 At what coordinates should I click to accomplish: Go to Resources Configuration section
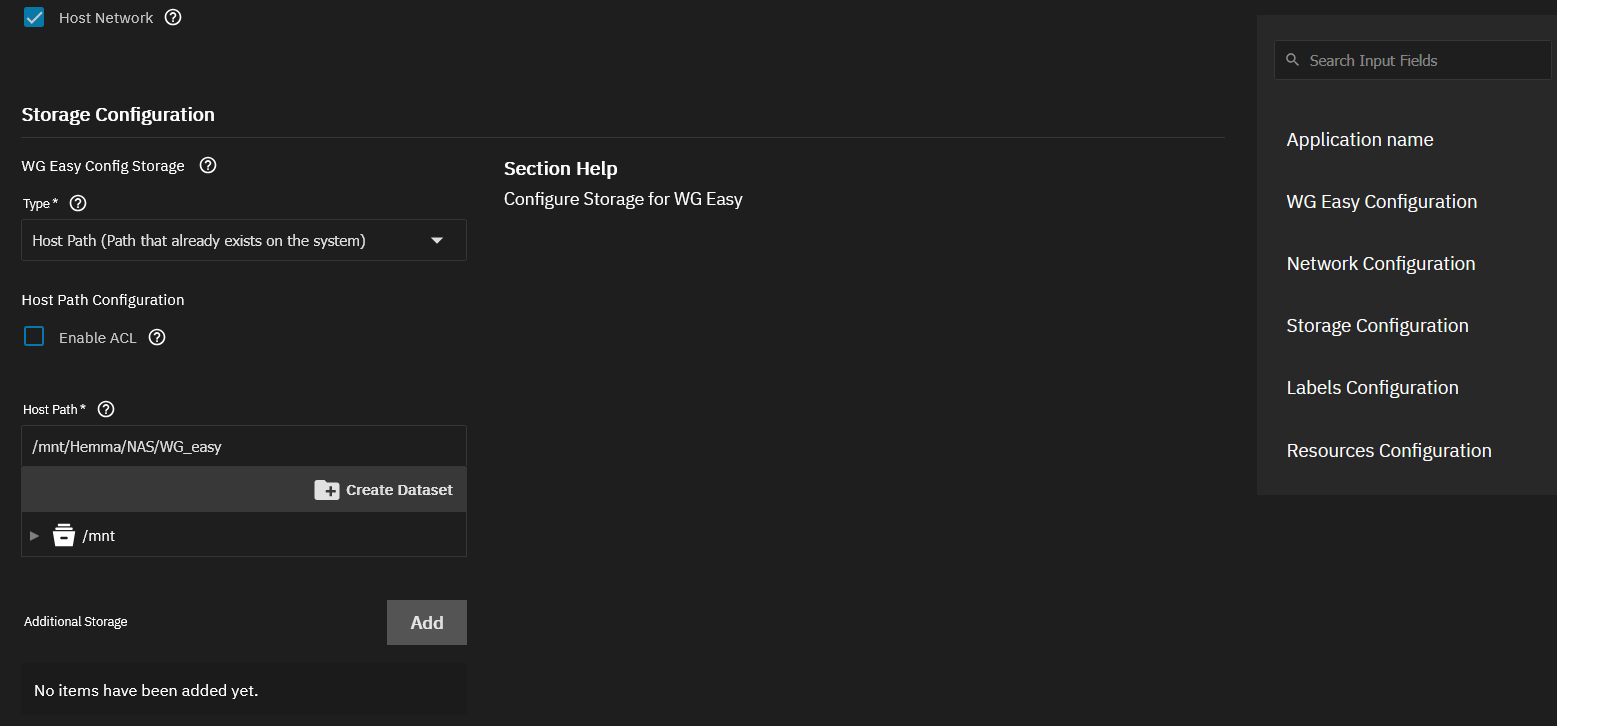point(1388,451)
